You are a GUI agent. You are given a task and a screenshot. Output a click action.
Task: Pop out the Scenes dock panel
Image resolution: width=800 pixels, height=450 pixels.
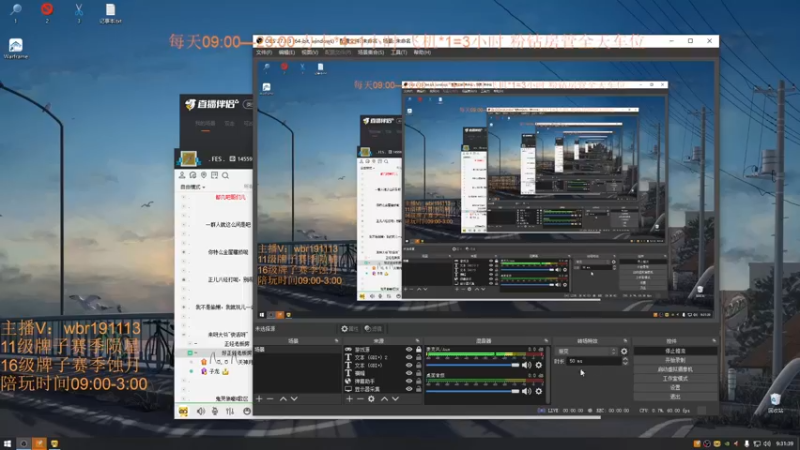point(336,341)
